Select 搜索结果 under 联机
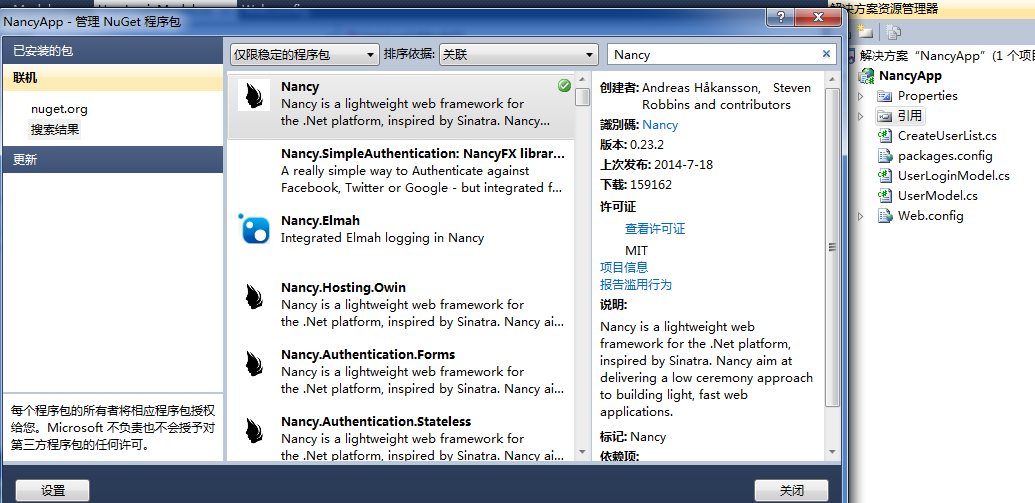This screenshot has width=1035, height=503. tap(55, 129)
